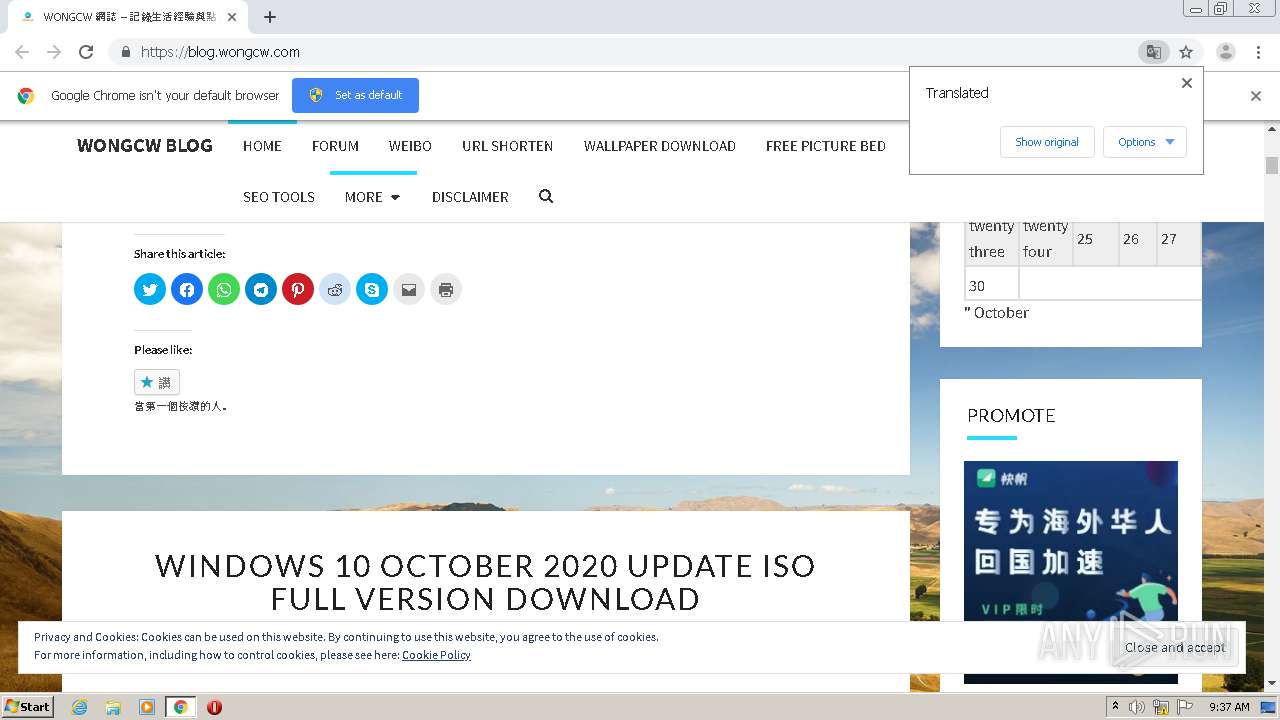Go back to previous page
This screenshot has width=1280, height=720.
[22, 52]
